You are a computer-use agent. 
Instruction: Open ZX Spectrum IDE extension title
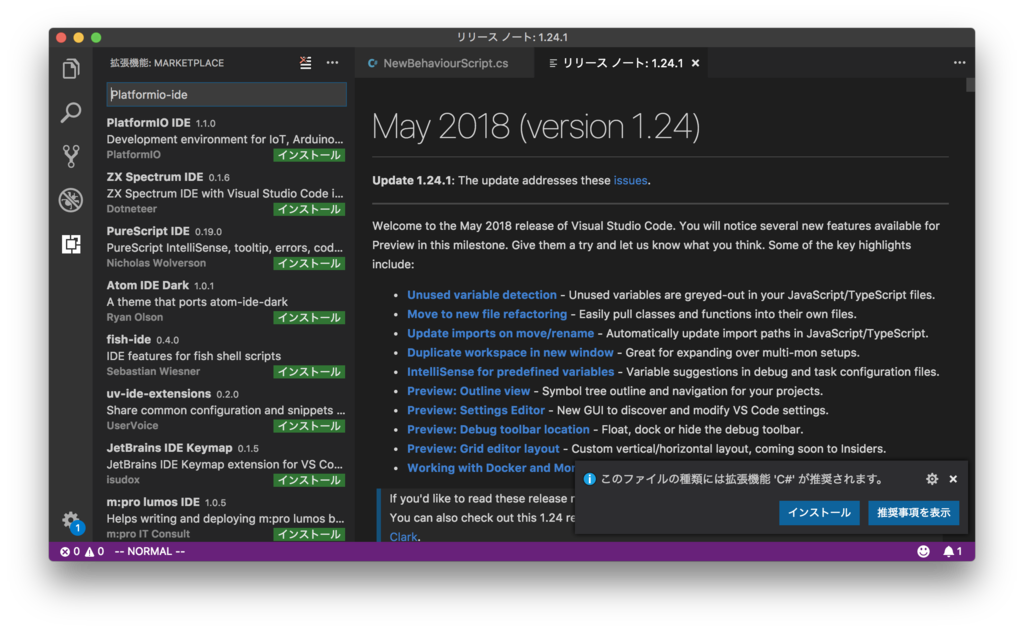[155, 177]
